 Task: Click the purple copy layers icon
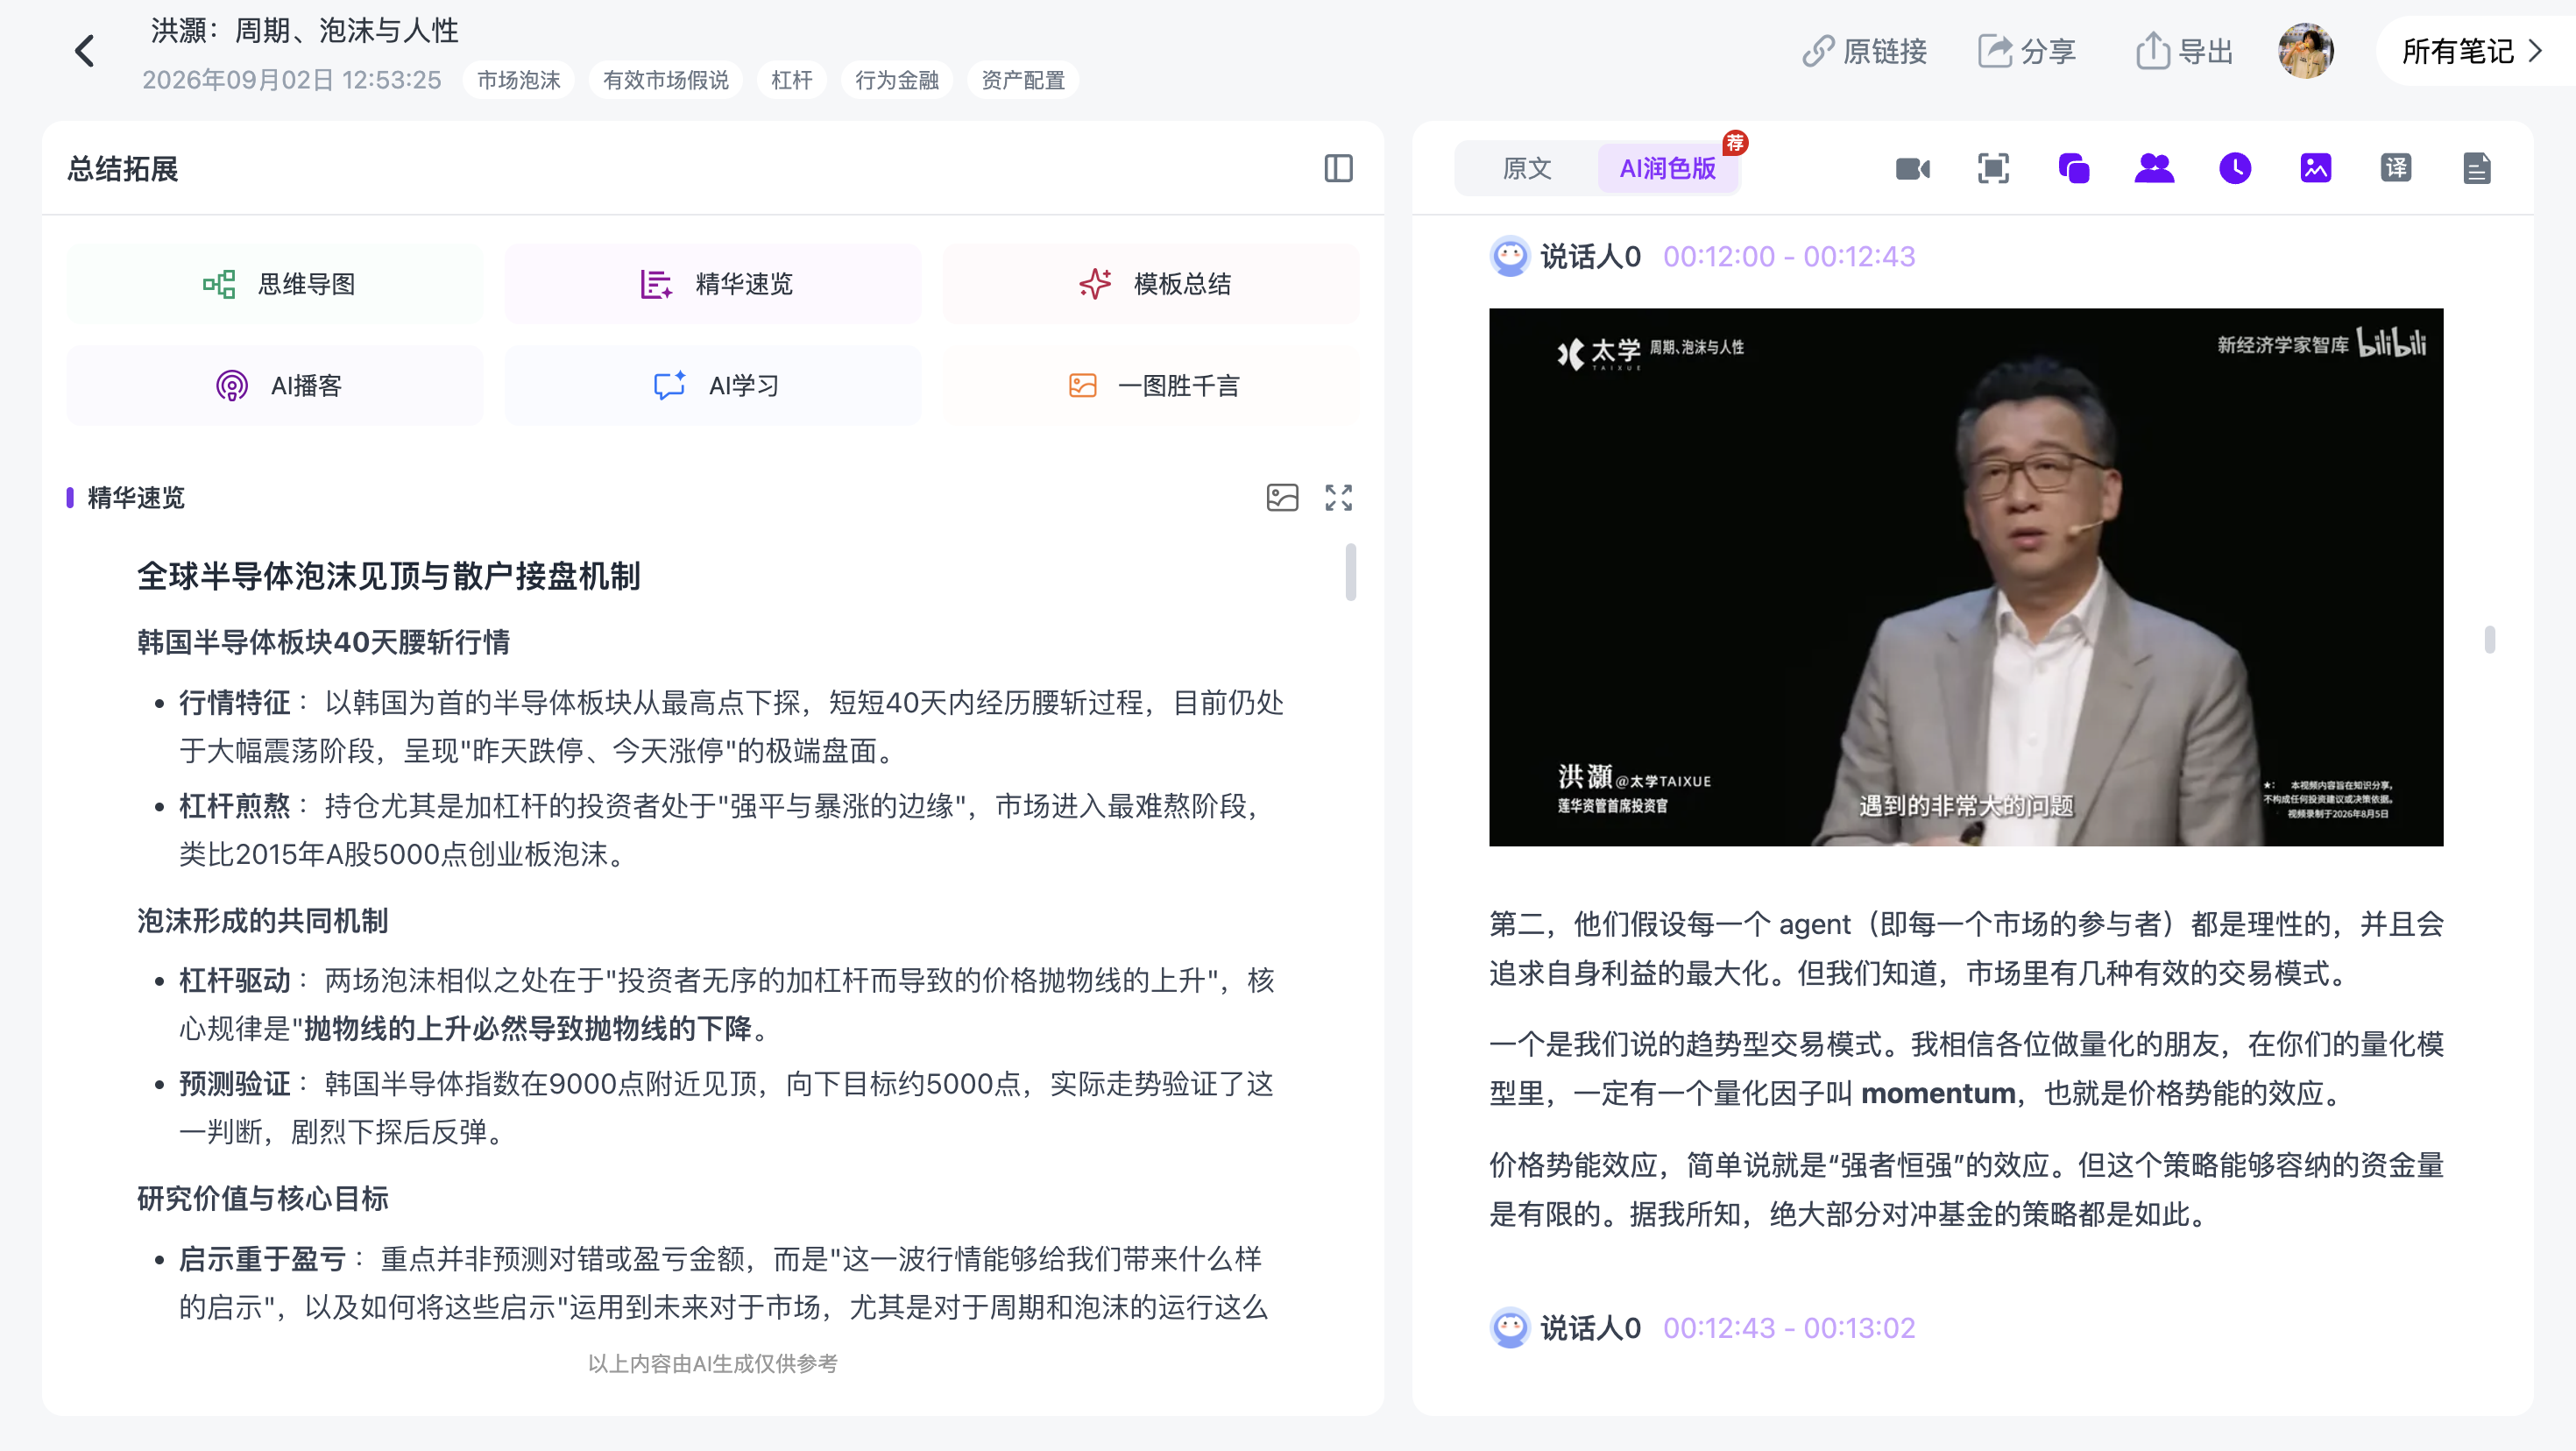pos(2073,169)
